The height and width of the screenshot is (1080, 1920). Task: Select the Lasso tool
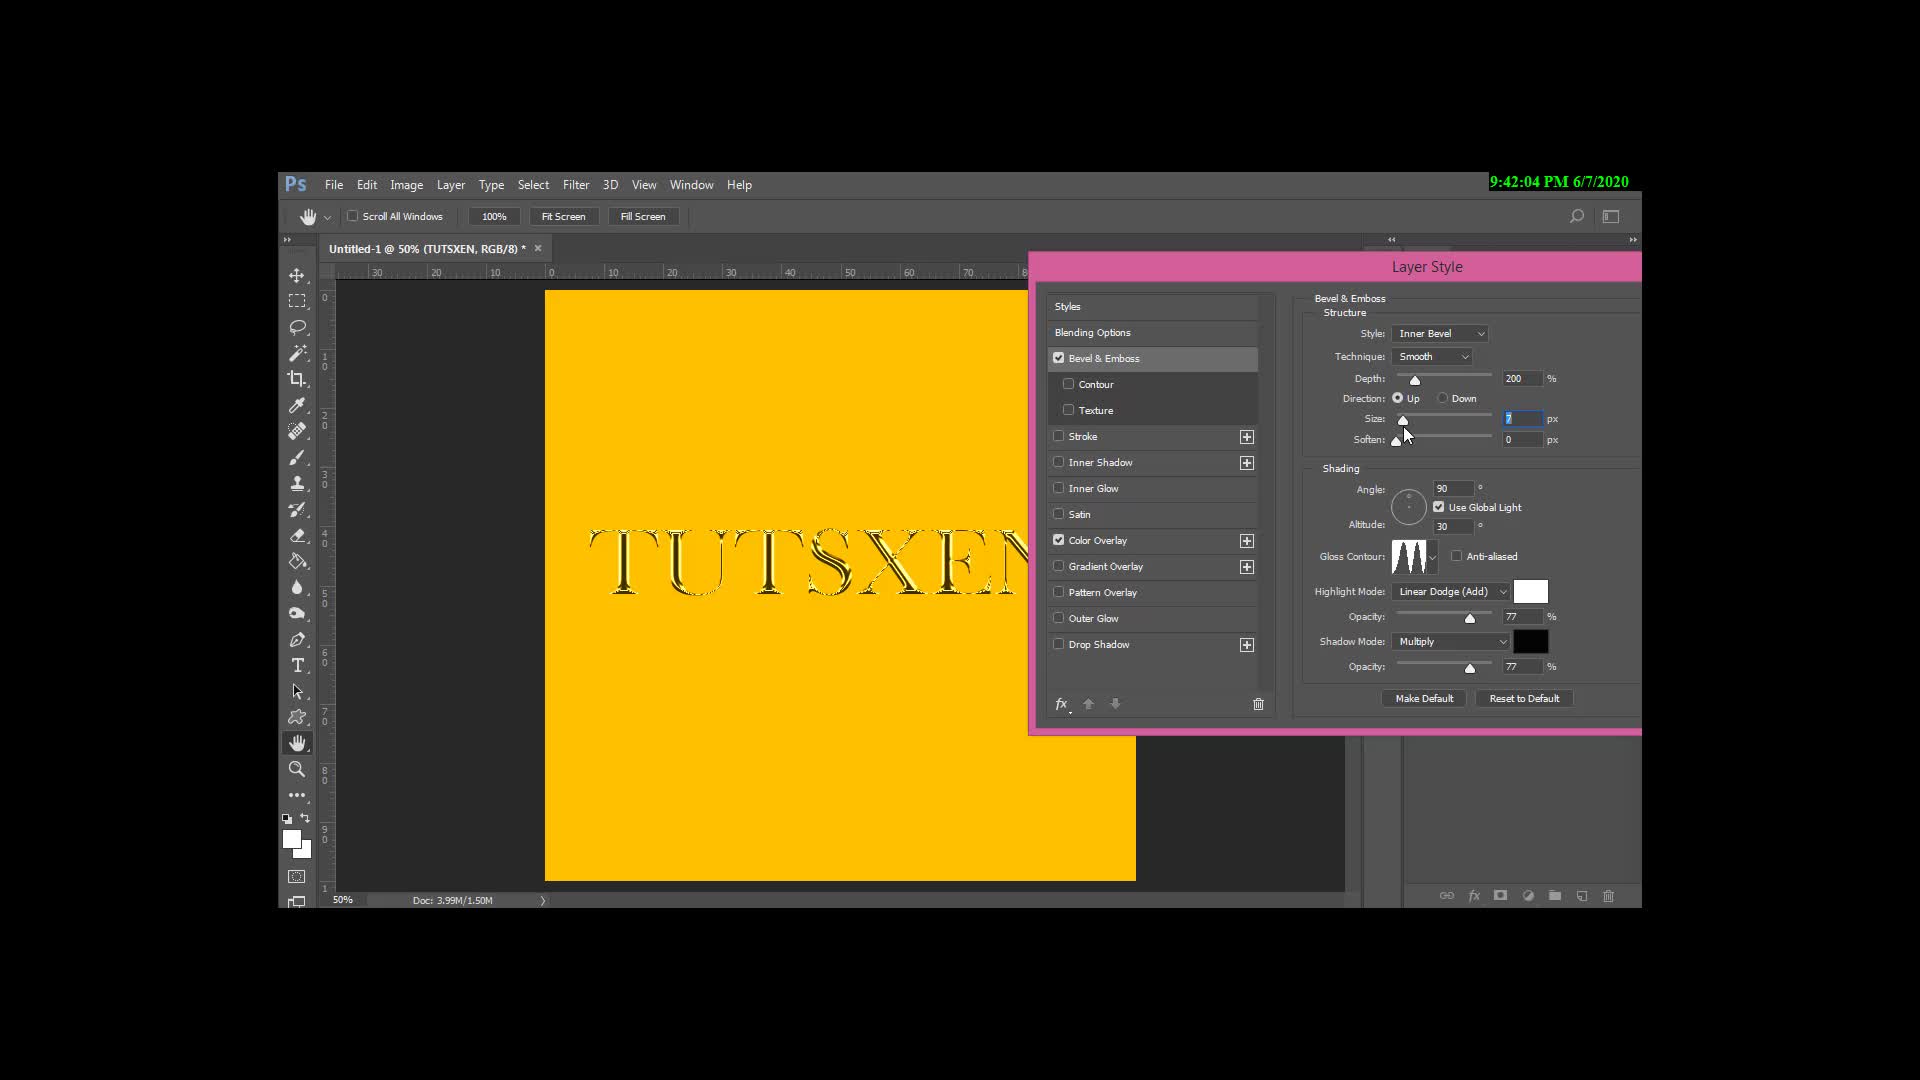[x=297, y=327]
